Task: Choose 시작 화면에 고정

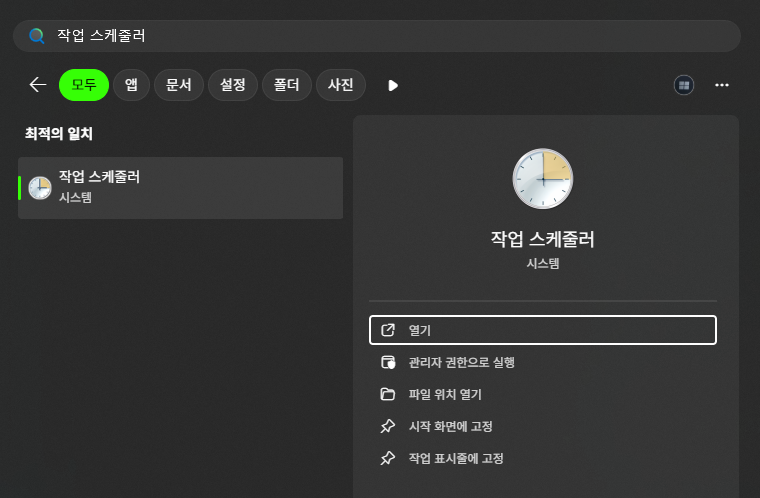Action: (543, 426)
